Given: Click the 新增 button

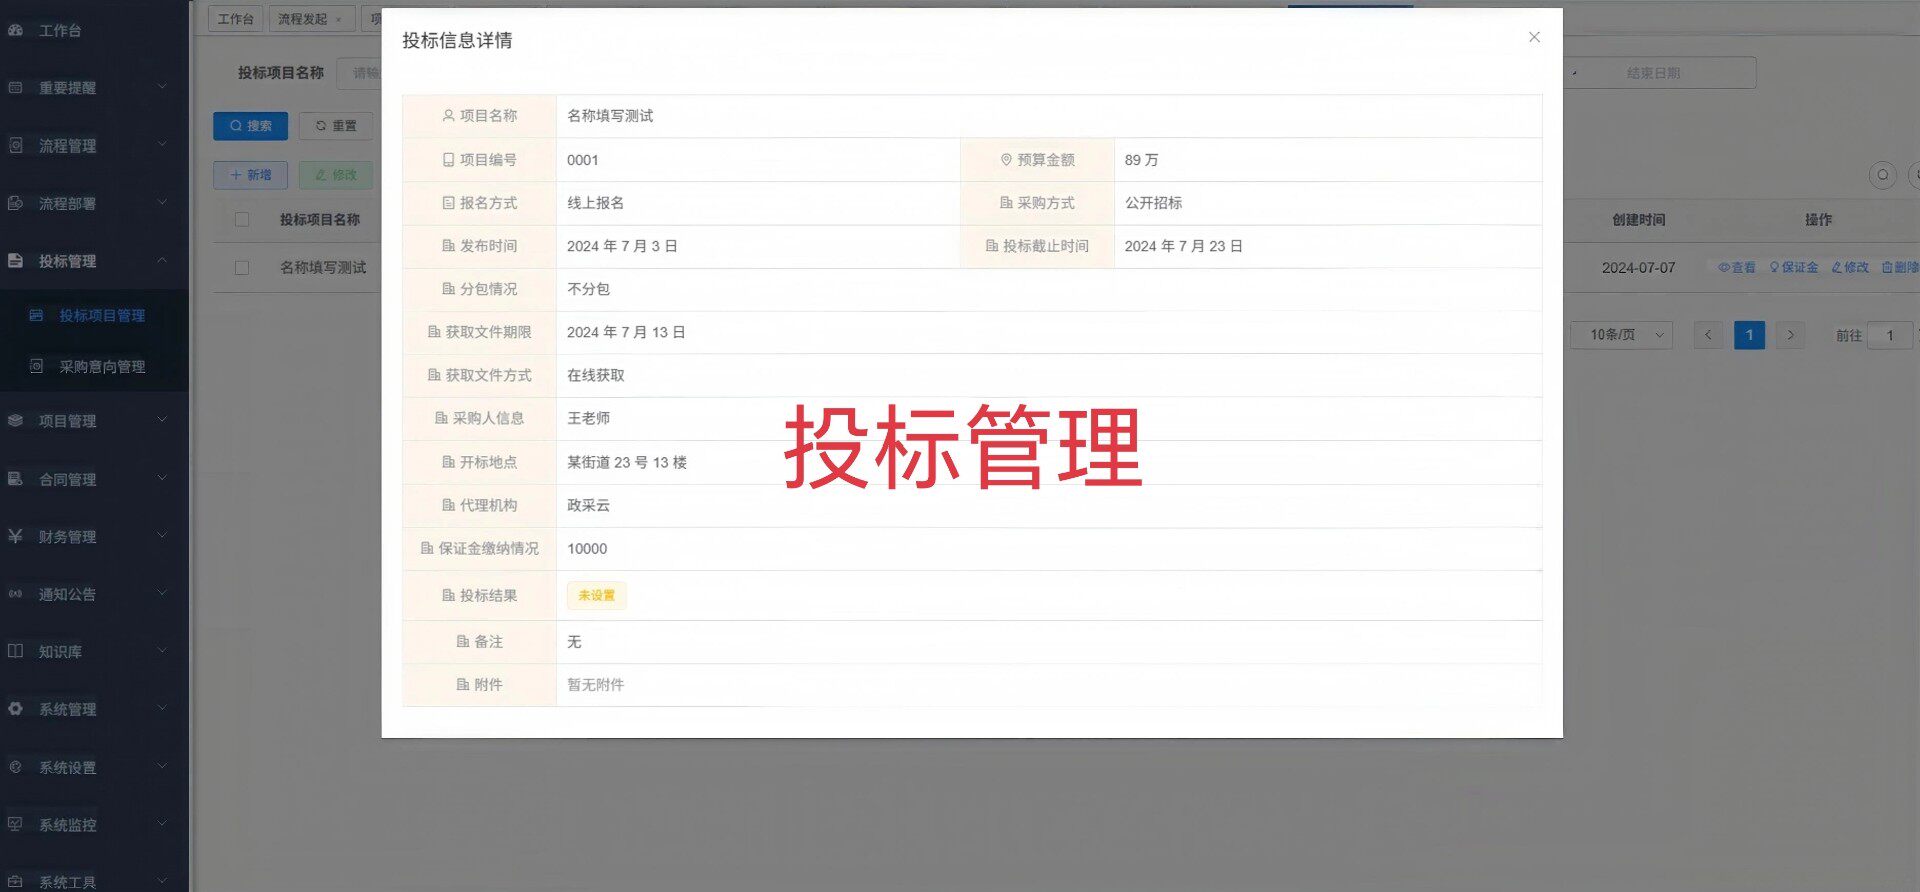Looking at the screenshot, I should coord(250,175).
